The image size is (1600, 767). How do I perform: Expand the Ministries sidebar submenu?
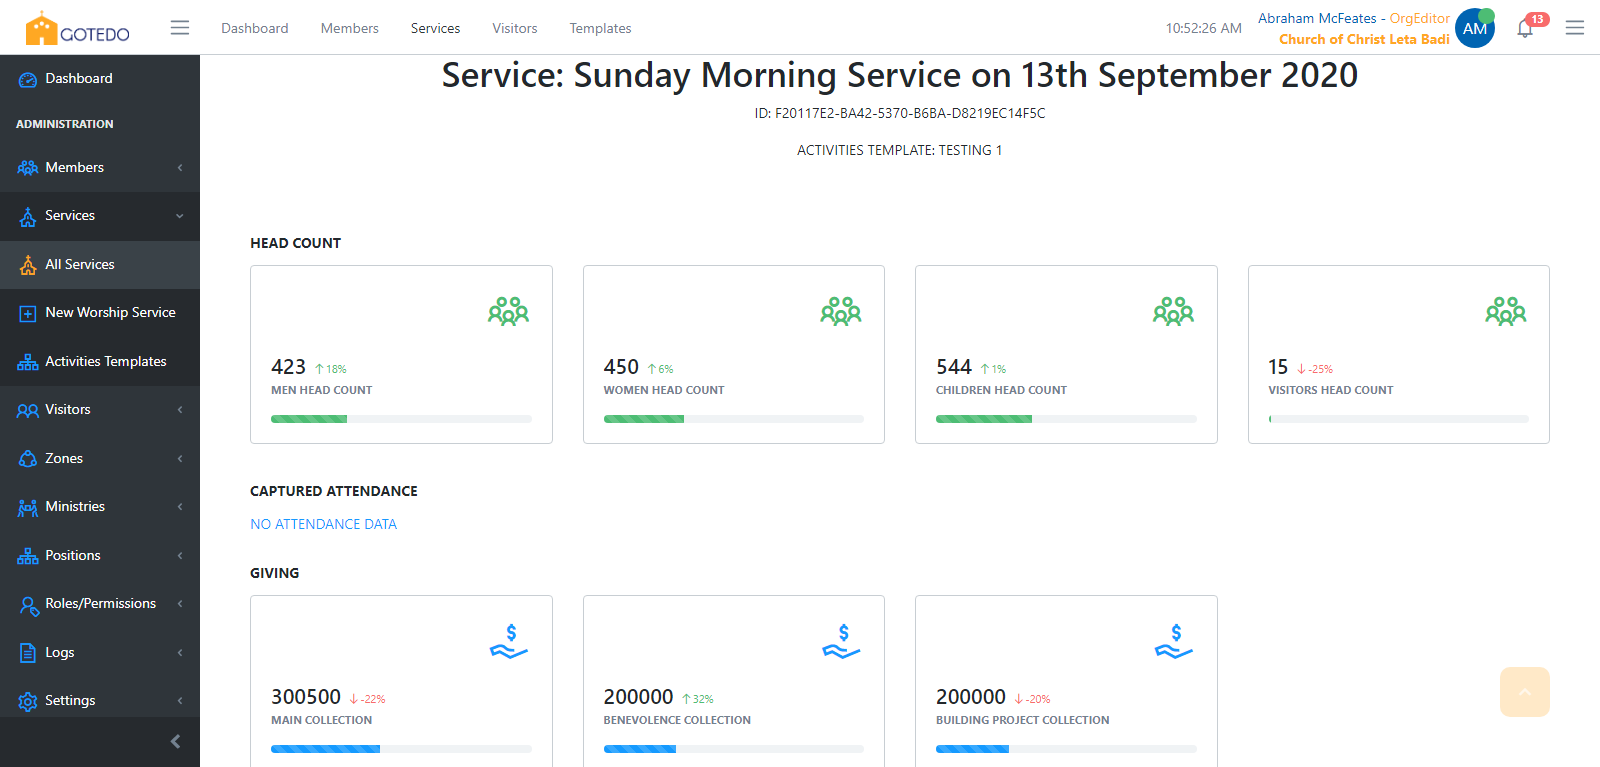[100, 507]
